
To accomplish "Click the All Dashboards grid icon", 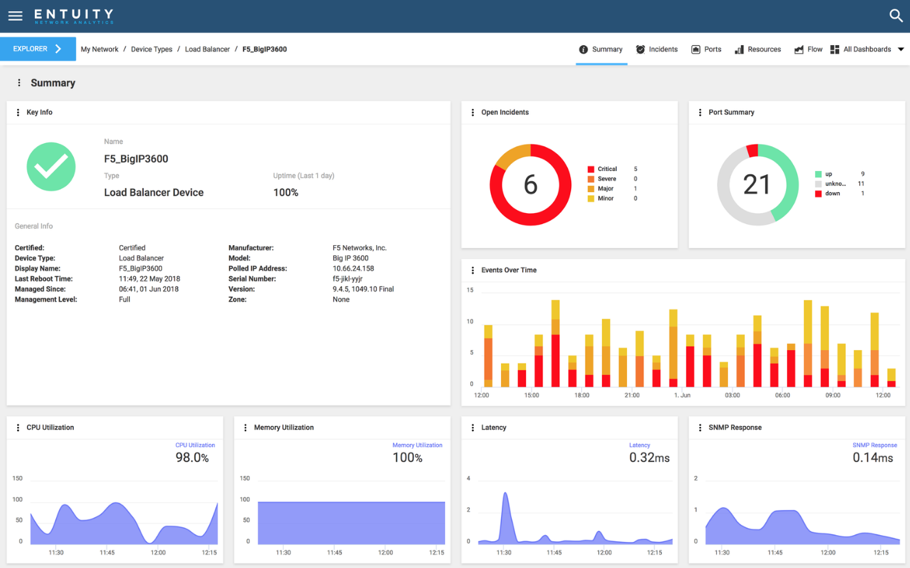I will pos(835,49).
